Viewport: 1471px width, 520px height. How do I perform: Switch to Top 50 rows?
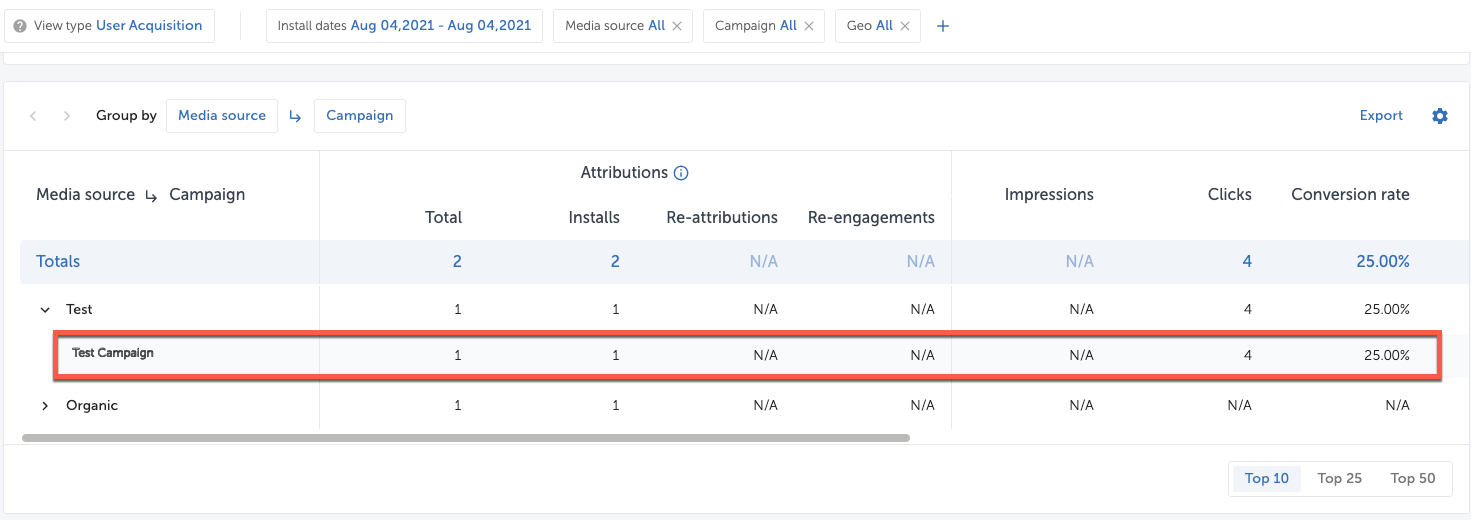pos(1412,478)
